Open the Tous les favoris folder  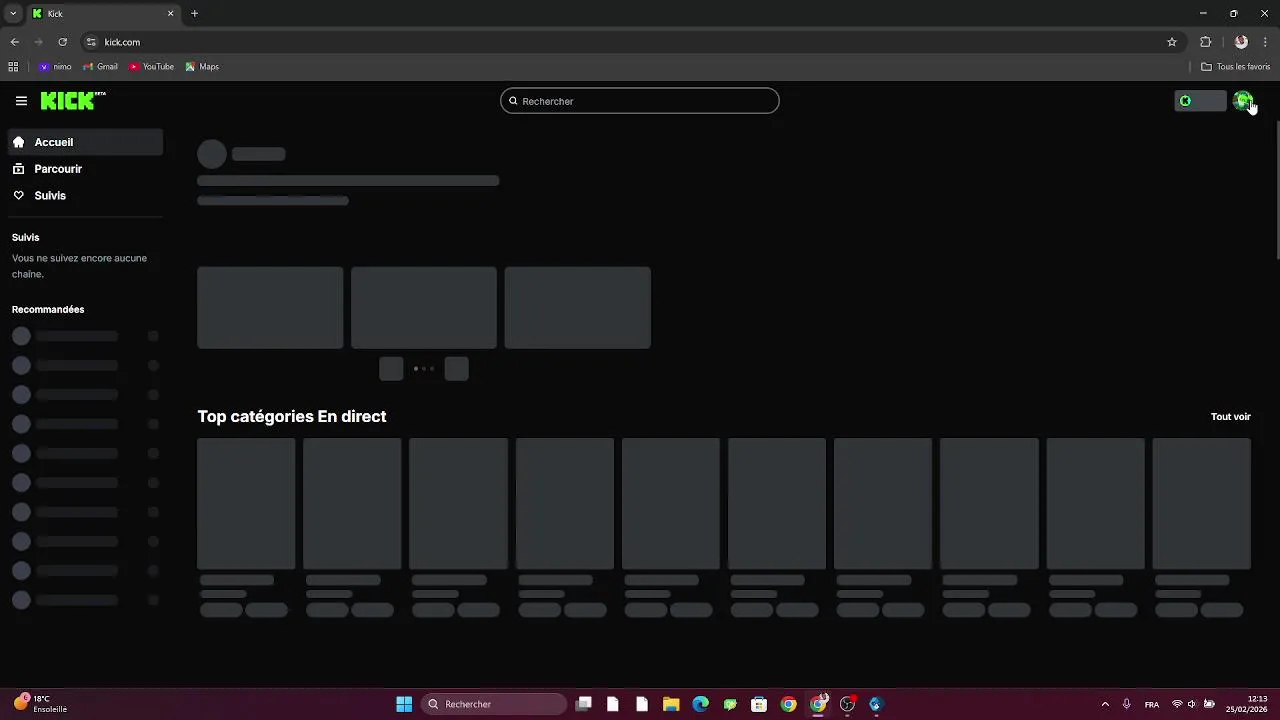click(x=1236, y=67)
